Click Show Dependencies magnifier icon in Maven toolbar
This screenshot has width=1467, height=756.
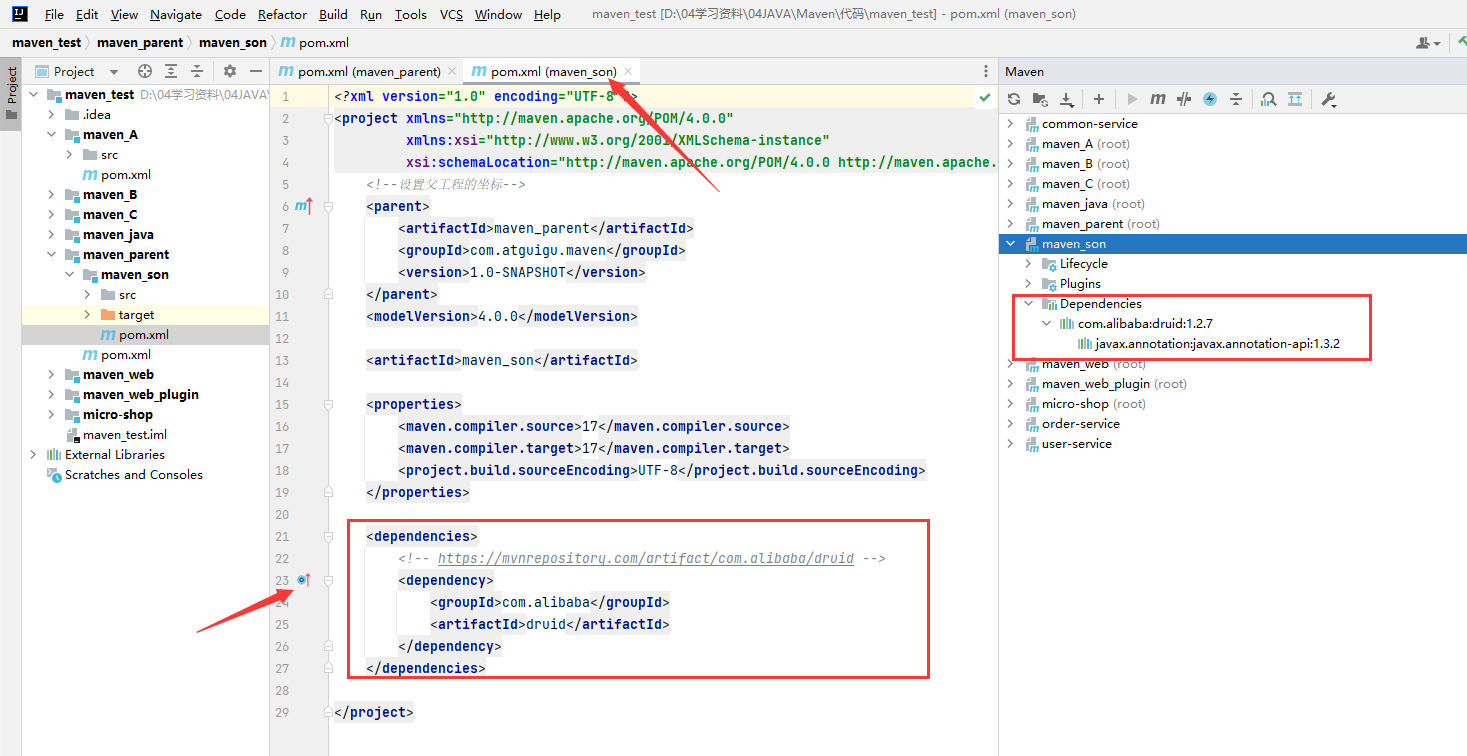1268,99
